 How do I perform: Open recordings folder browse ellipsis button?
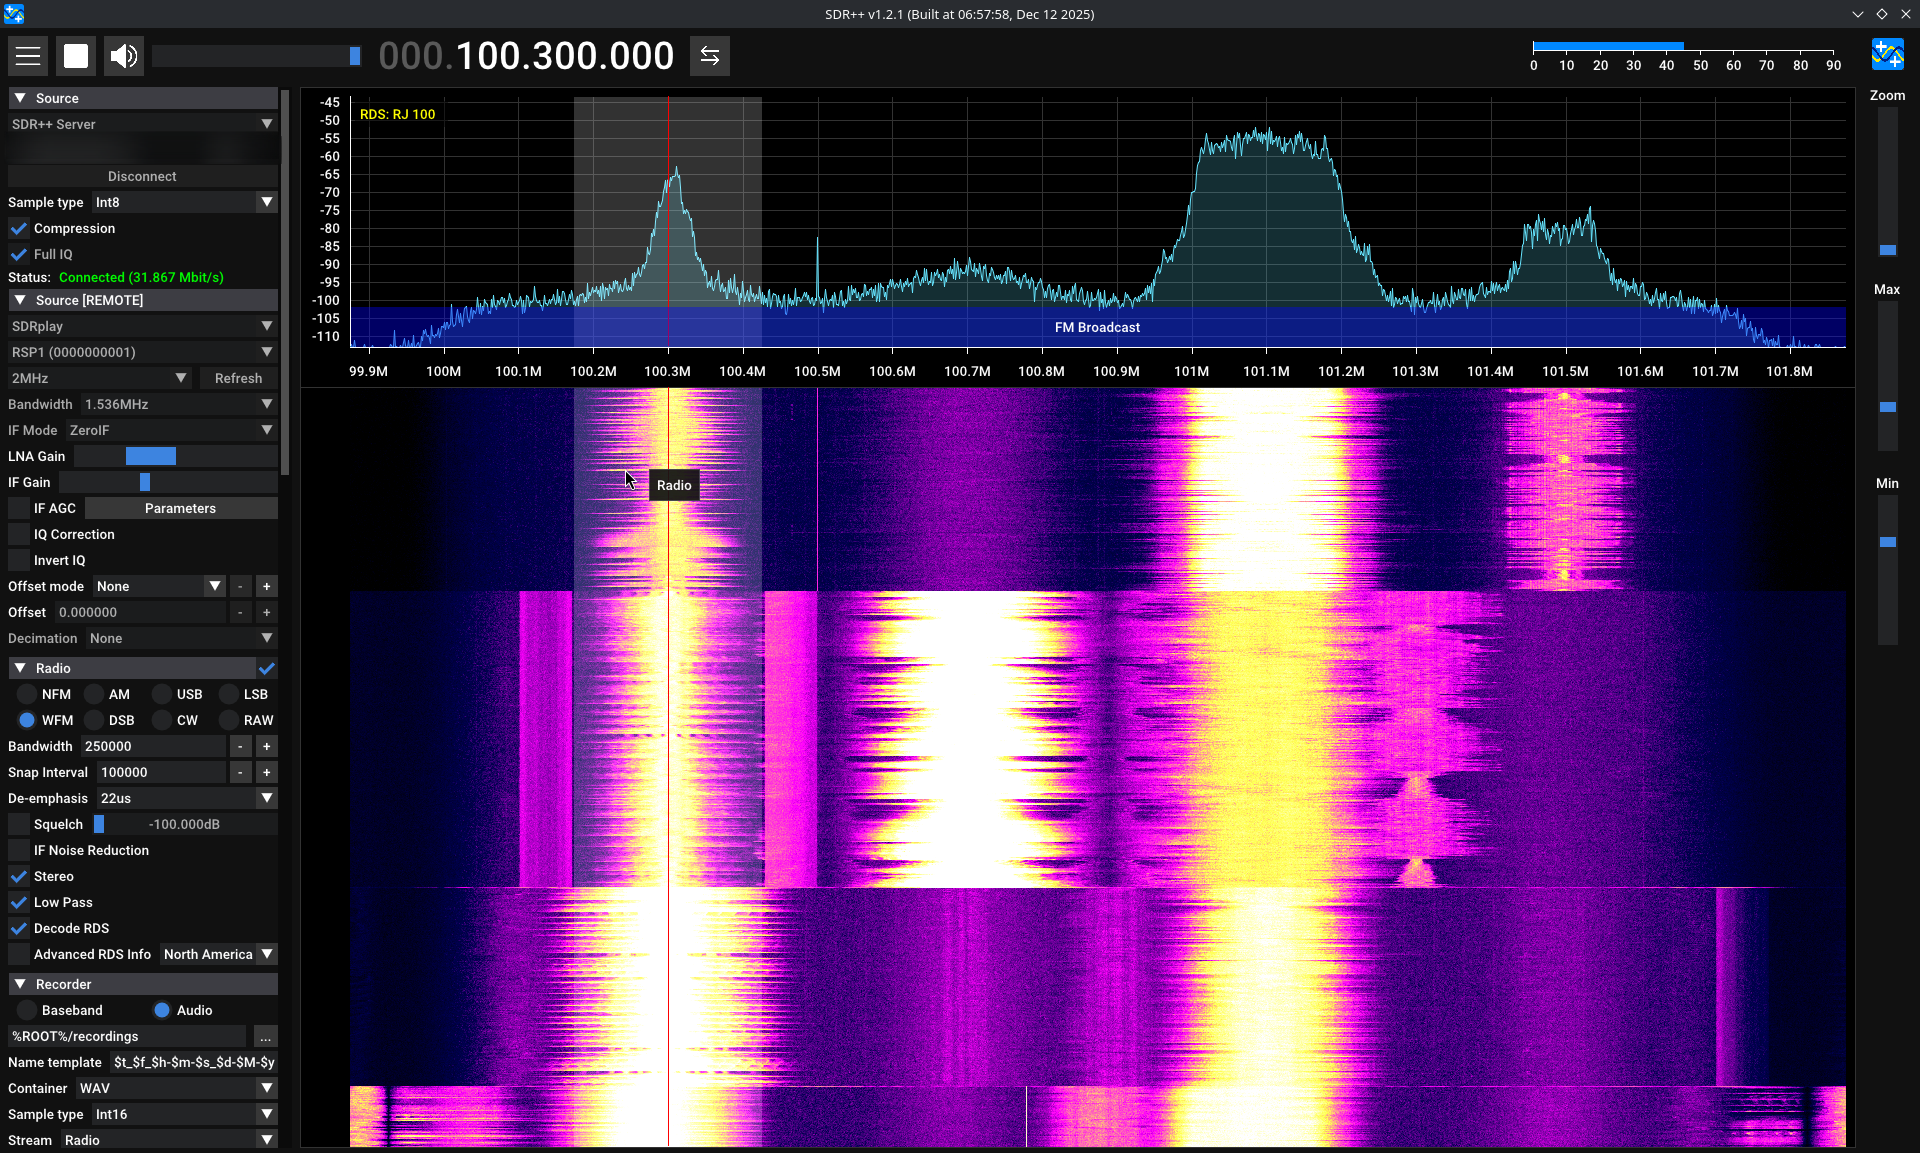pos(265,1037)
